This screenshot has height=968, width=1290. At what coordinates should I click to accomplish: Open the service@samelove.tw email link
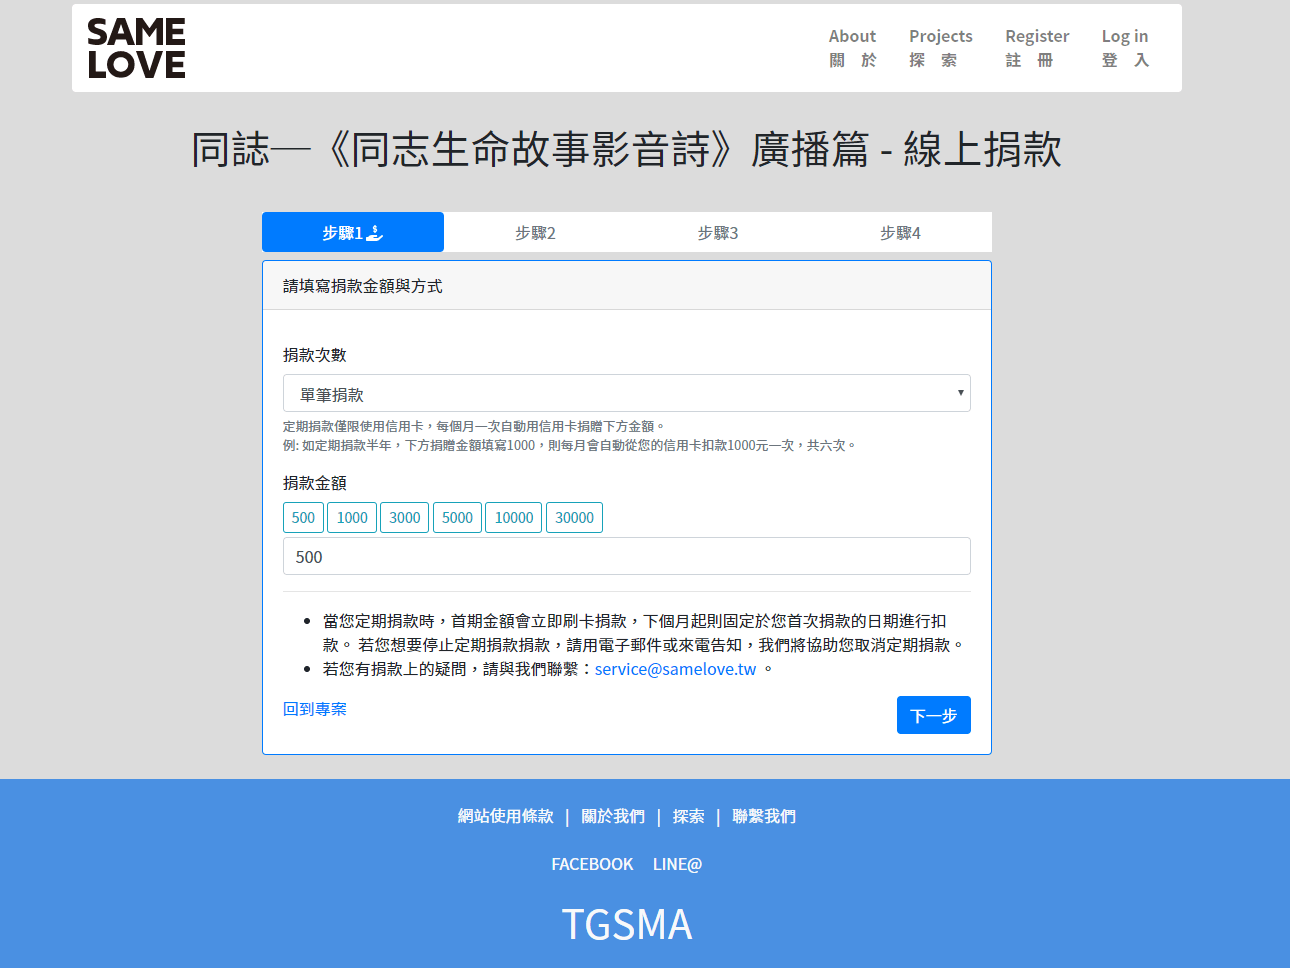[674, 668]
